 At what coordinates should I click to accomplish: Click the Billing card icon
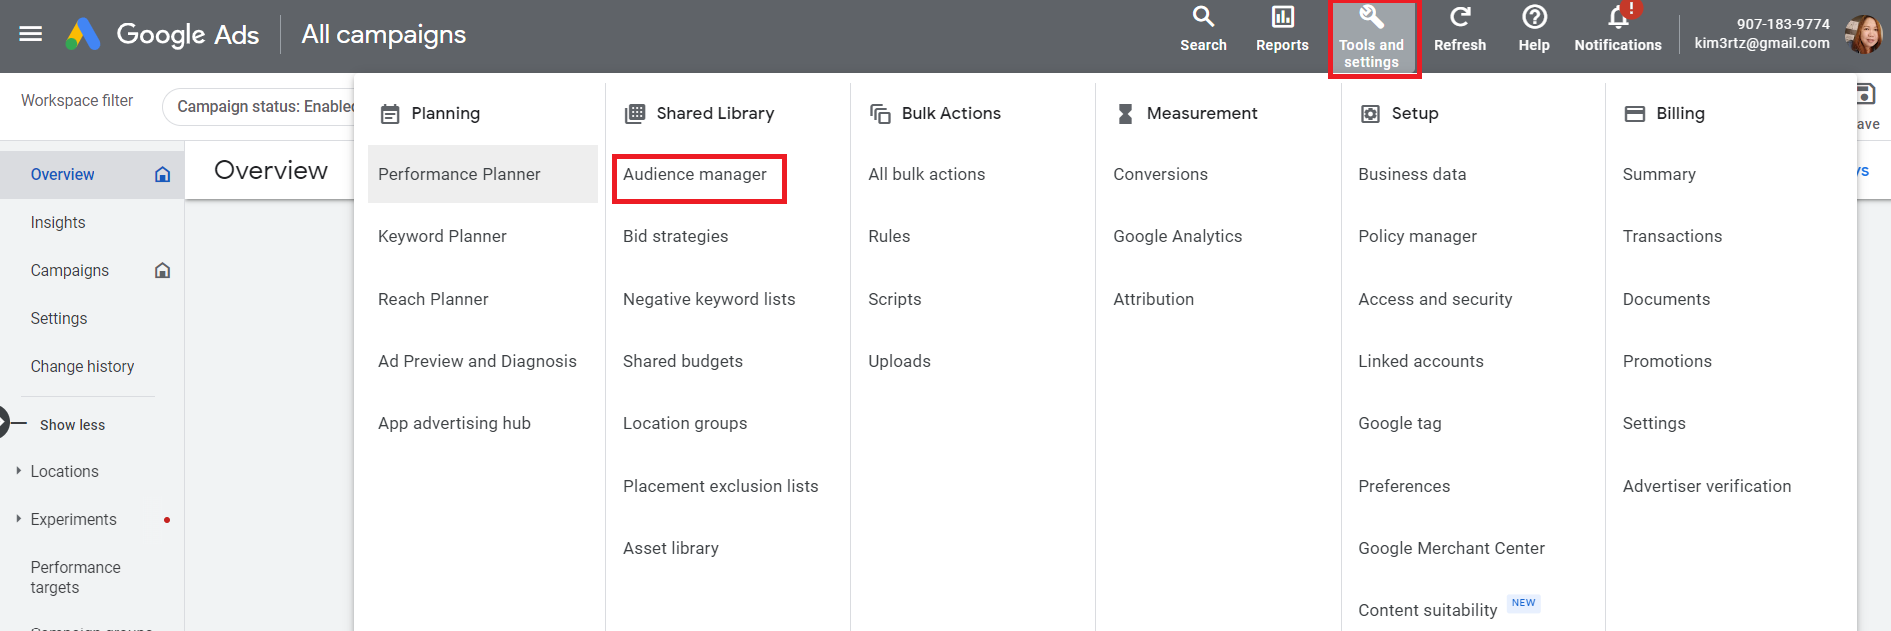[x=1635, y=114]
